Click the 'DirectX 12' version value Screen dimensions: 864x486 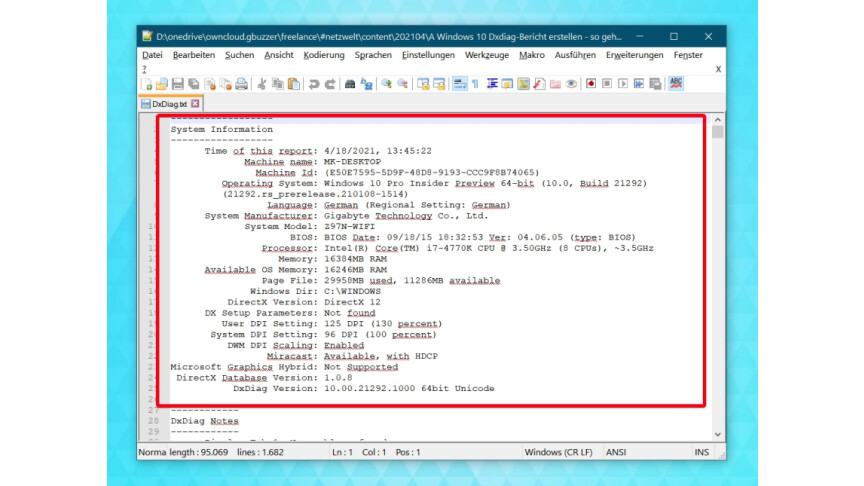coord(352,302)
